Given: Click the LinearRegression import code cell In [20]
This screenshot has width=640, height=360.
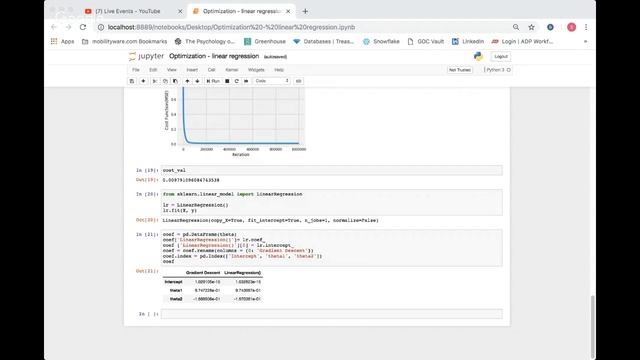Looking at the screenshot, I should [331, 202].
